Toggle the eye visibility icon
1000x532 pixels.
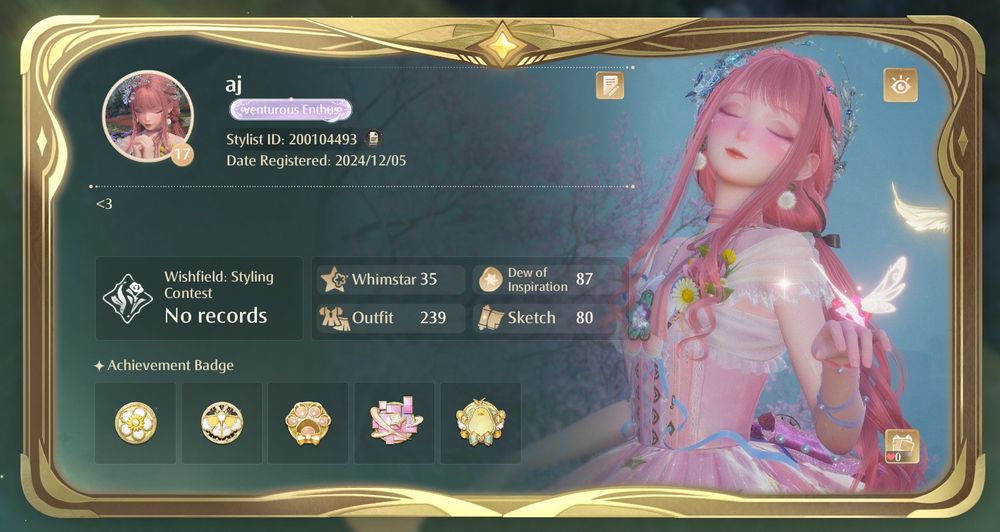click(x=901, y=85)
